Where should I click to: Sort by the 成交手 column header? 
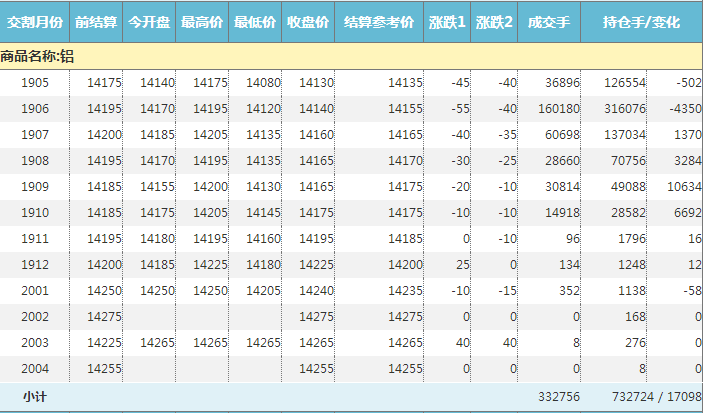click(549, 21)
